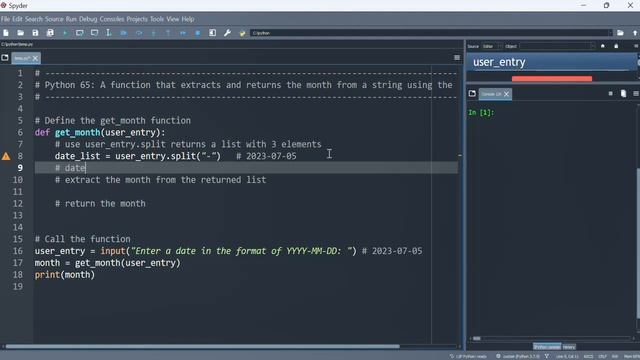Click Maximize current pane toolbar icon
This screenshot has height=360, width=640.
[x=213, y=33]
